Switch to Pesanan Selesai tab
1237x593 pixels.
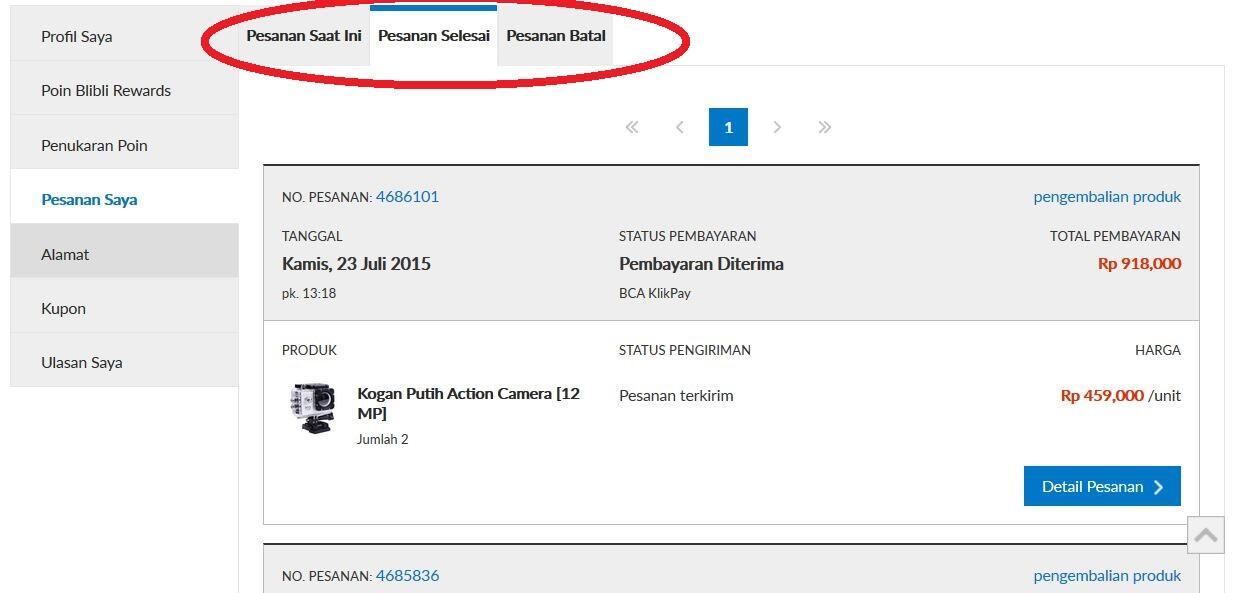[x=434, y=36]
